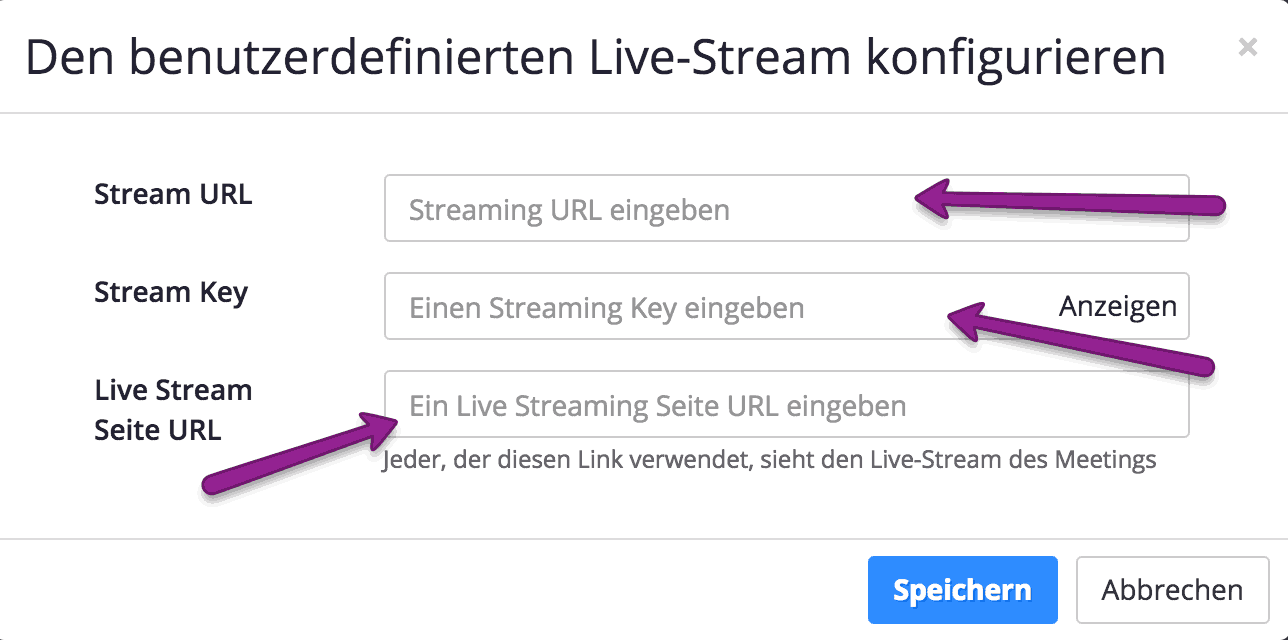Click the dialog title text
This screenshot has height=640, width=1288.
point(595,57)
